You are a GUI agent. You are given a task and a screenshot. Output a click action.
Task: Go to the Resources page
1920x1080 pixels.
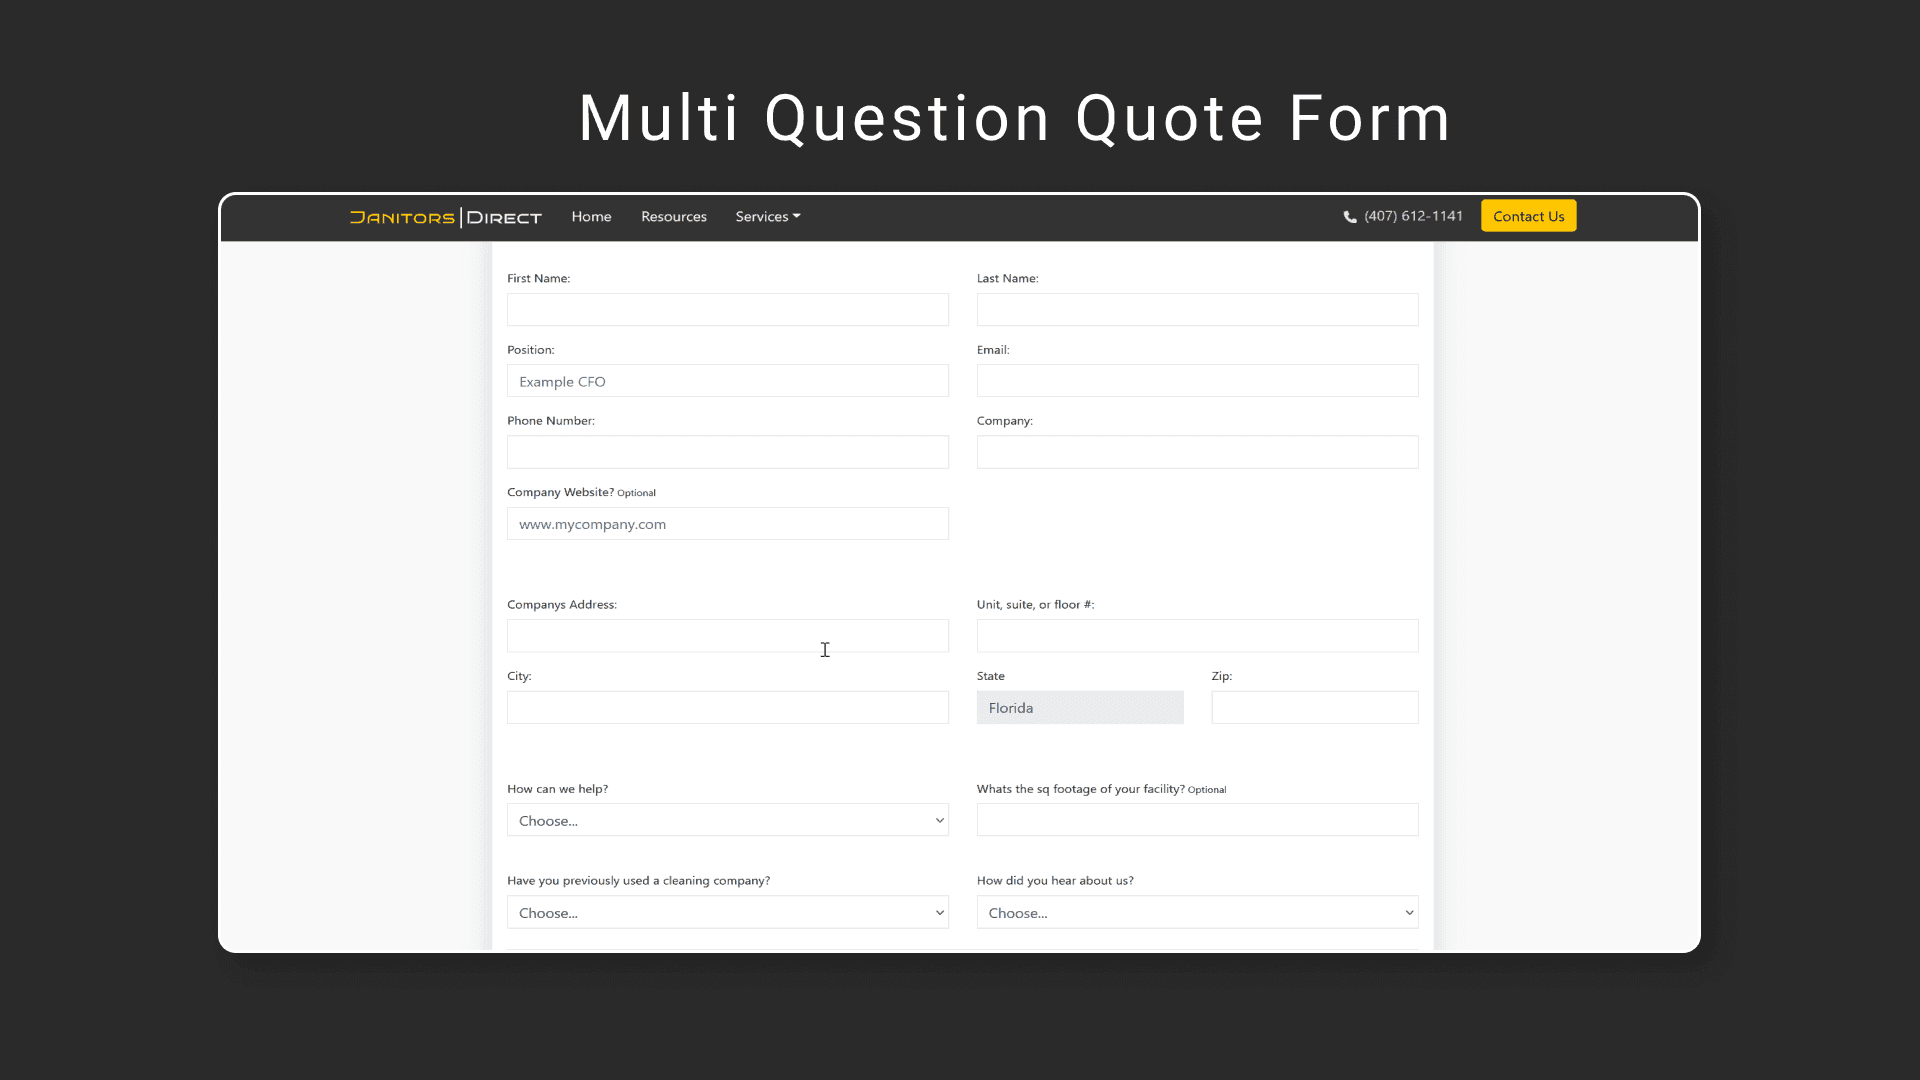(x=674, y=216)
